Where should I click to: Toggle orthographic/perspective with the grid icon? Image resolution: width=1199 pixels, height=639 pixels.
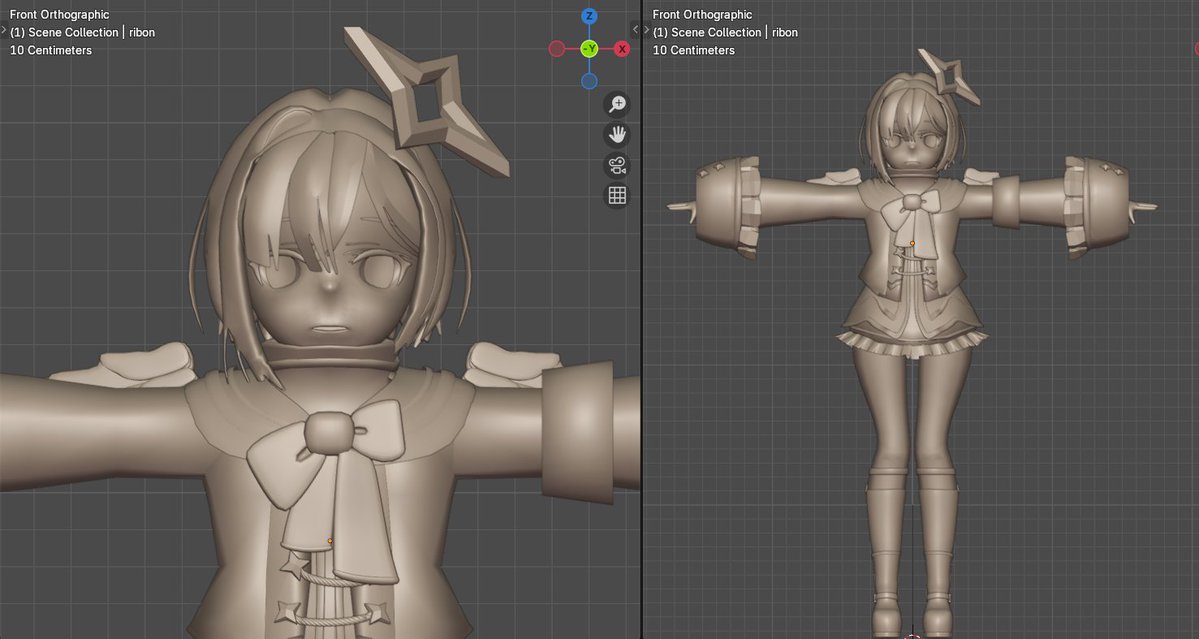[x=617, y=196]
